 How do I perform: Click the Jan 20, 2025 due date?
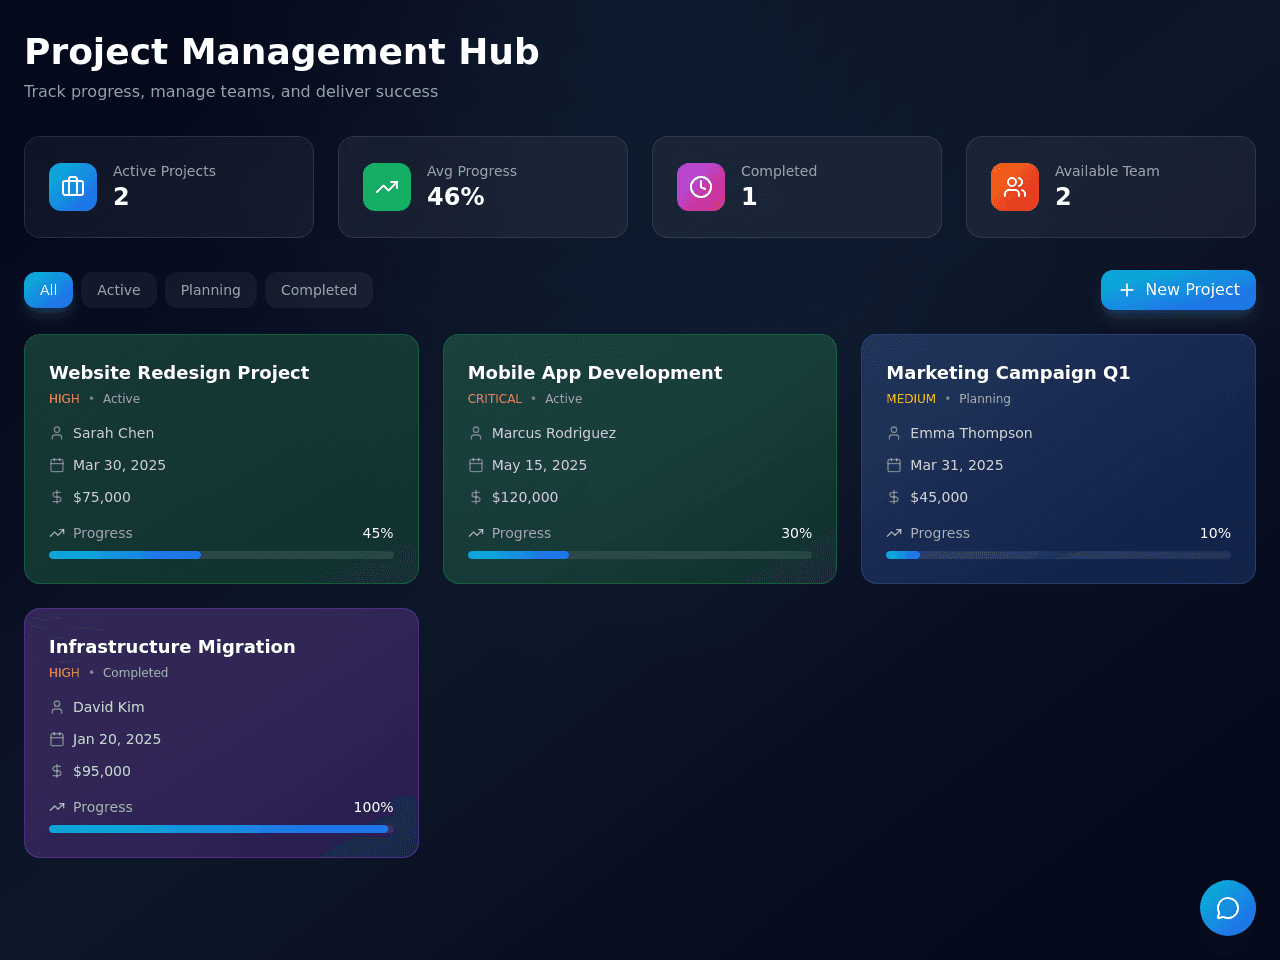(117, 739)
